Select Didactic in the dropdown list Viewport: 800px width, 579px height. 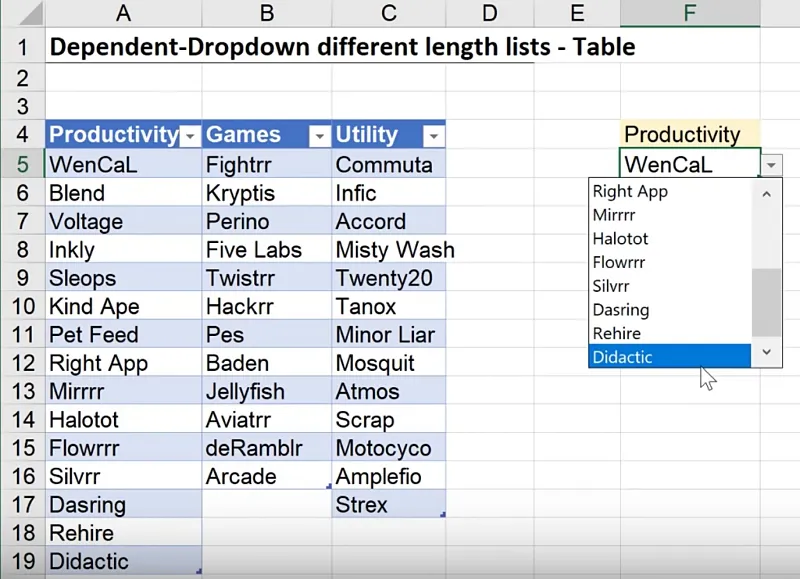(x=668, y=357)
